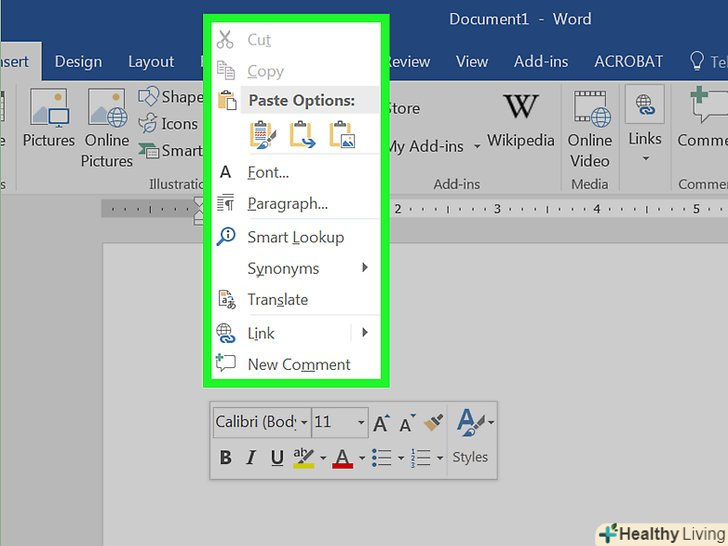The image size is (728, 546).
Task: Toggle Underline in the mini toolbar
Action: (276, 458)
